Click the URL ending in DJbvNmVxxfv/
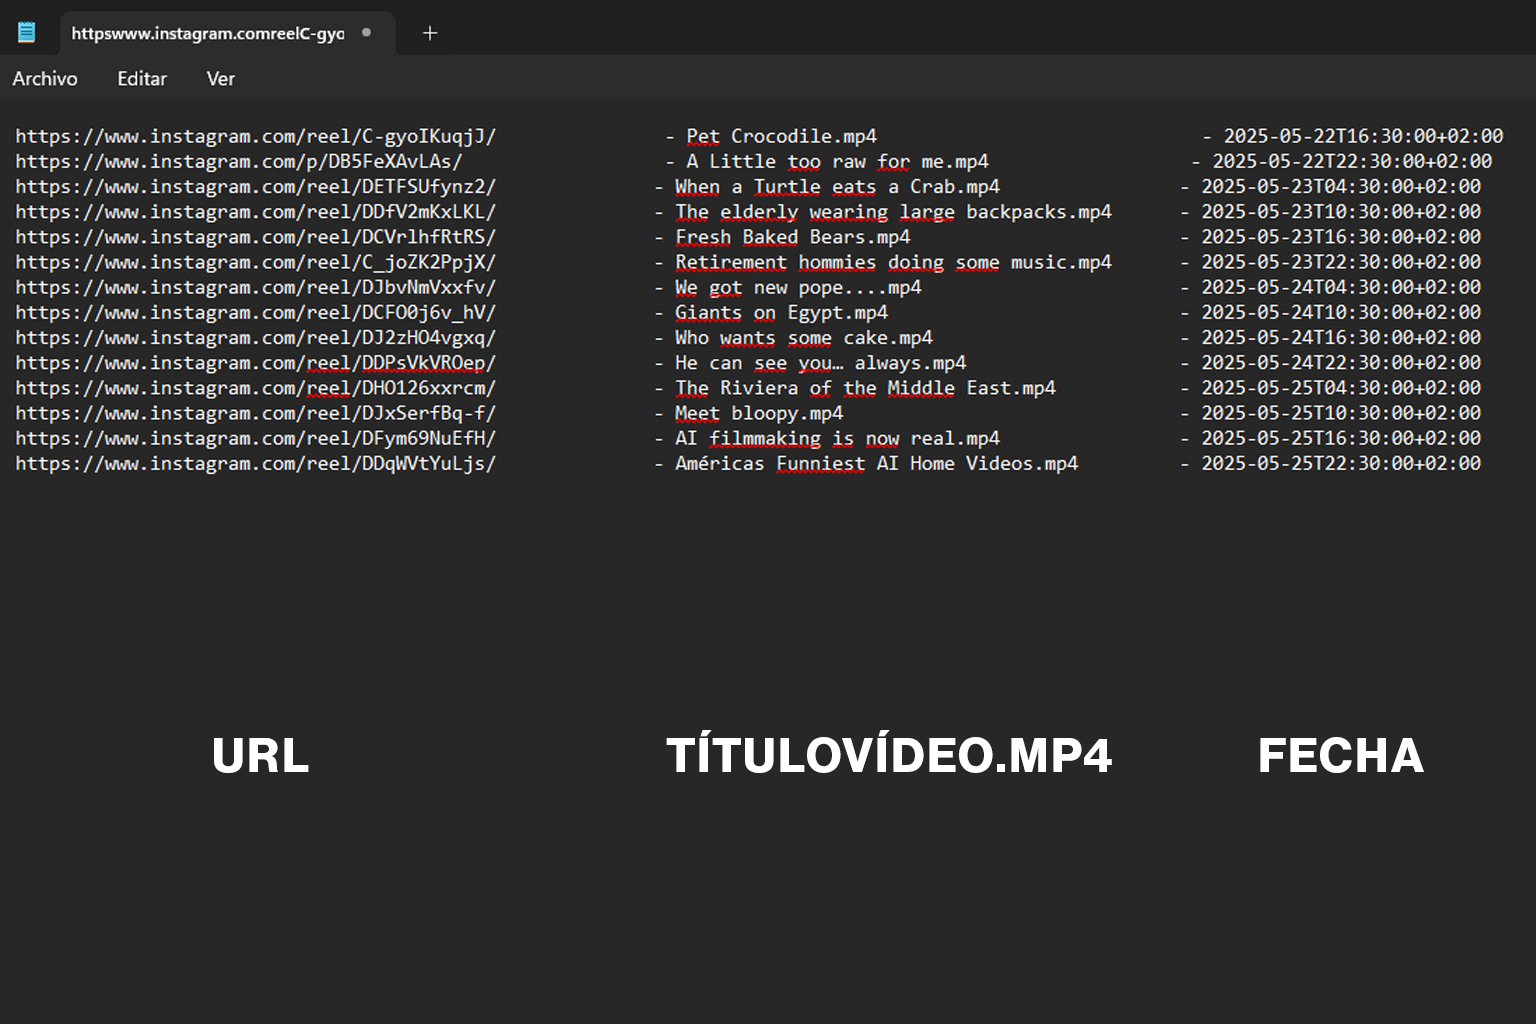This screenshot has height=1024, width=1536. pyautogui.click(x=256, y=288)
